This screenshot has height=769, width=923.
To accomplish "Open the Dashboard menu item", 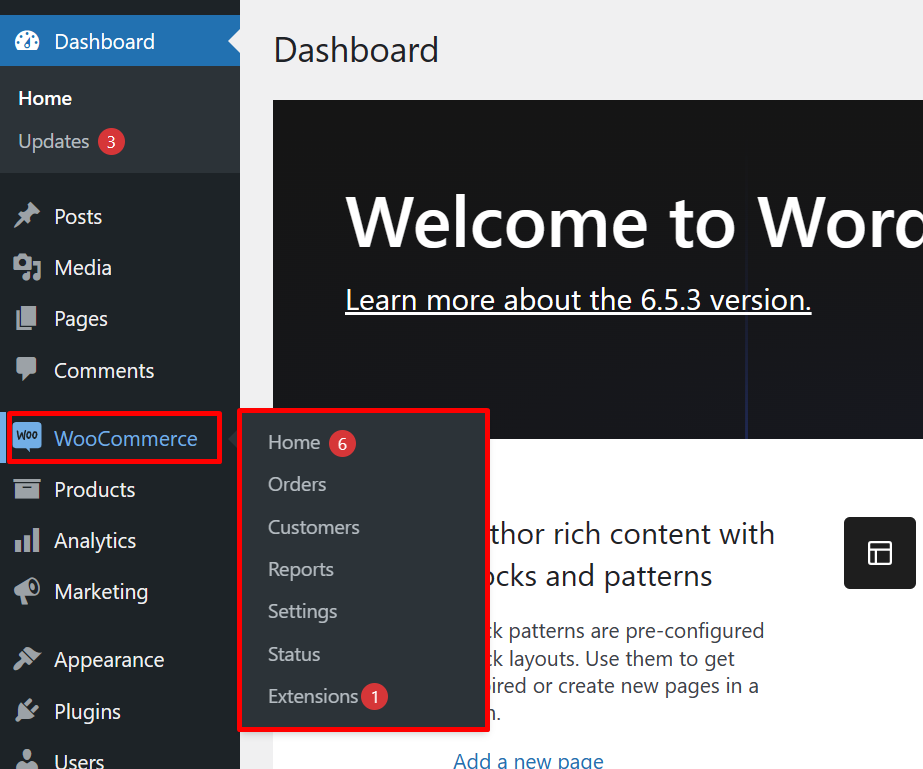I will [120, 41].
